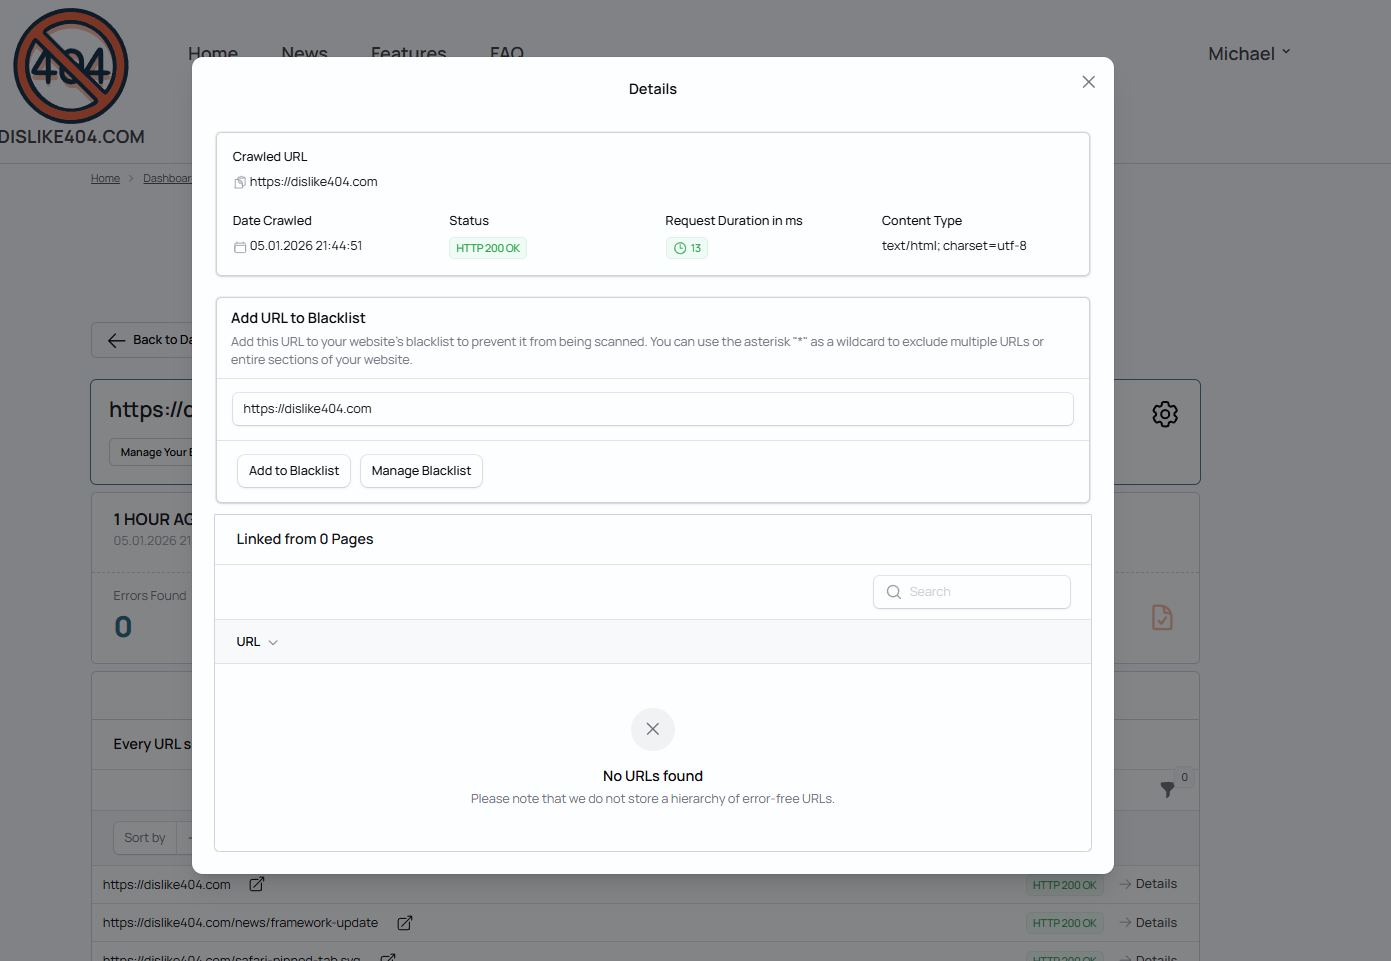Focus the blacklist URL input field

tap(652, 409)
